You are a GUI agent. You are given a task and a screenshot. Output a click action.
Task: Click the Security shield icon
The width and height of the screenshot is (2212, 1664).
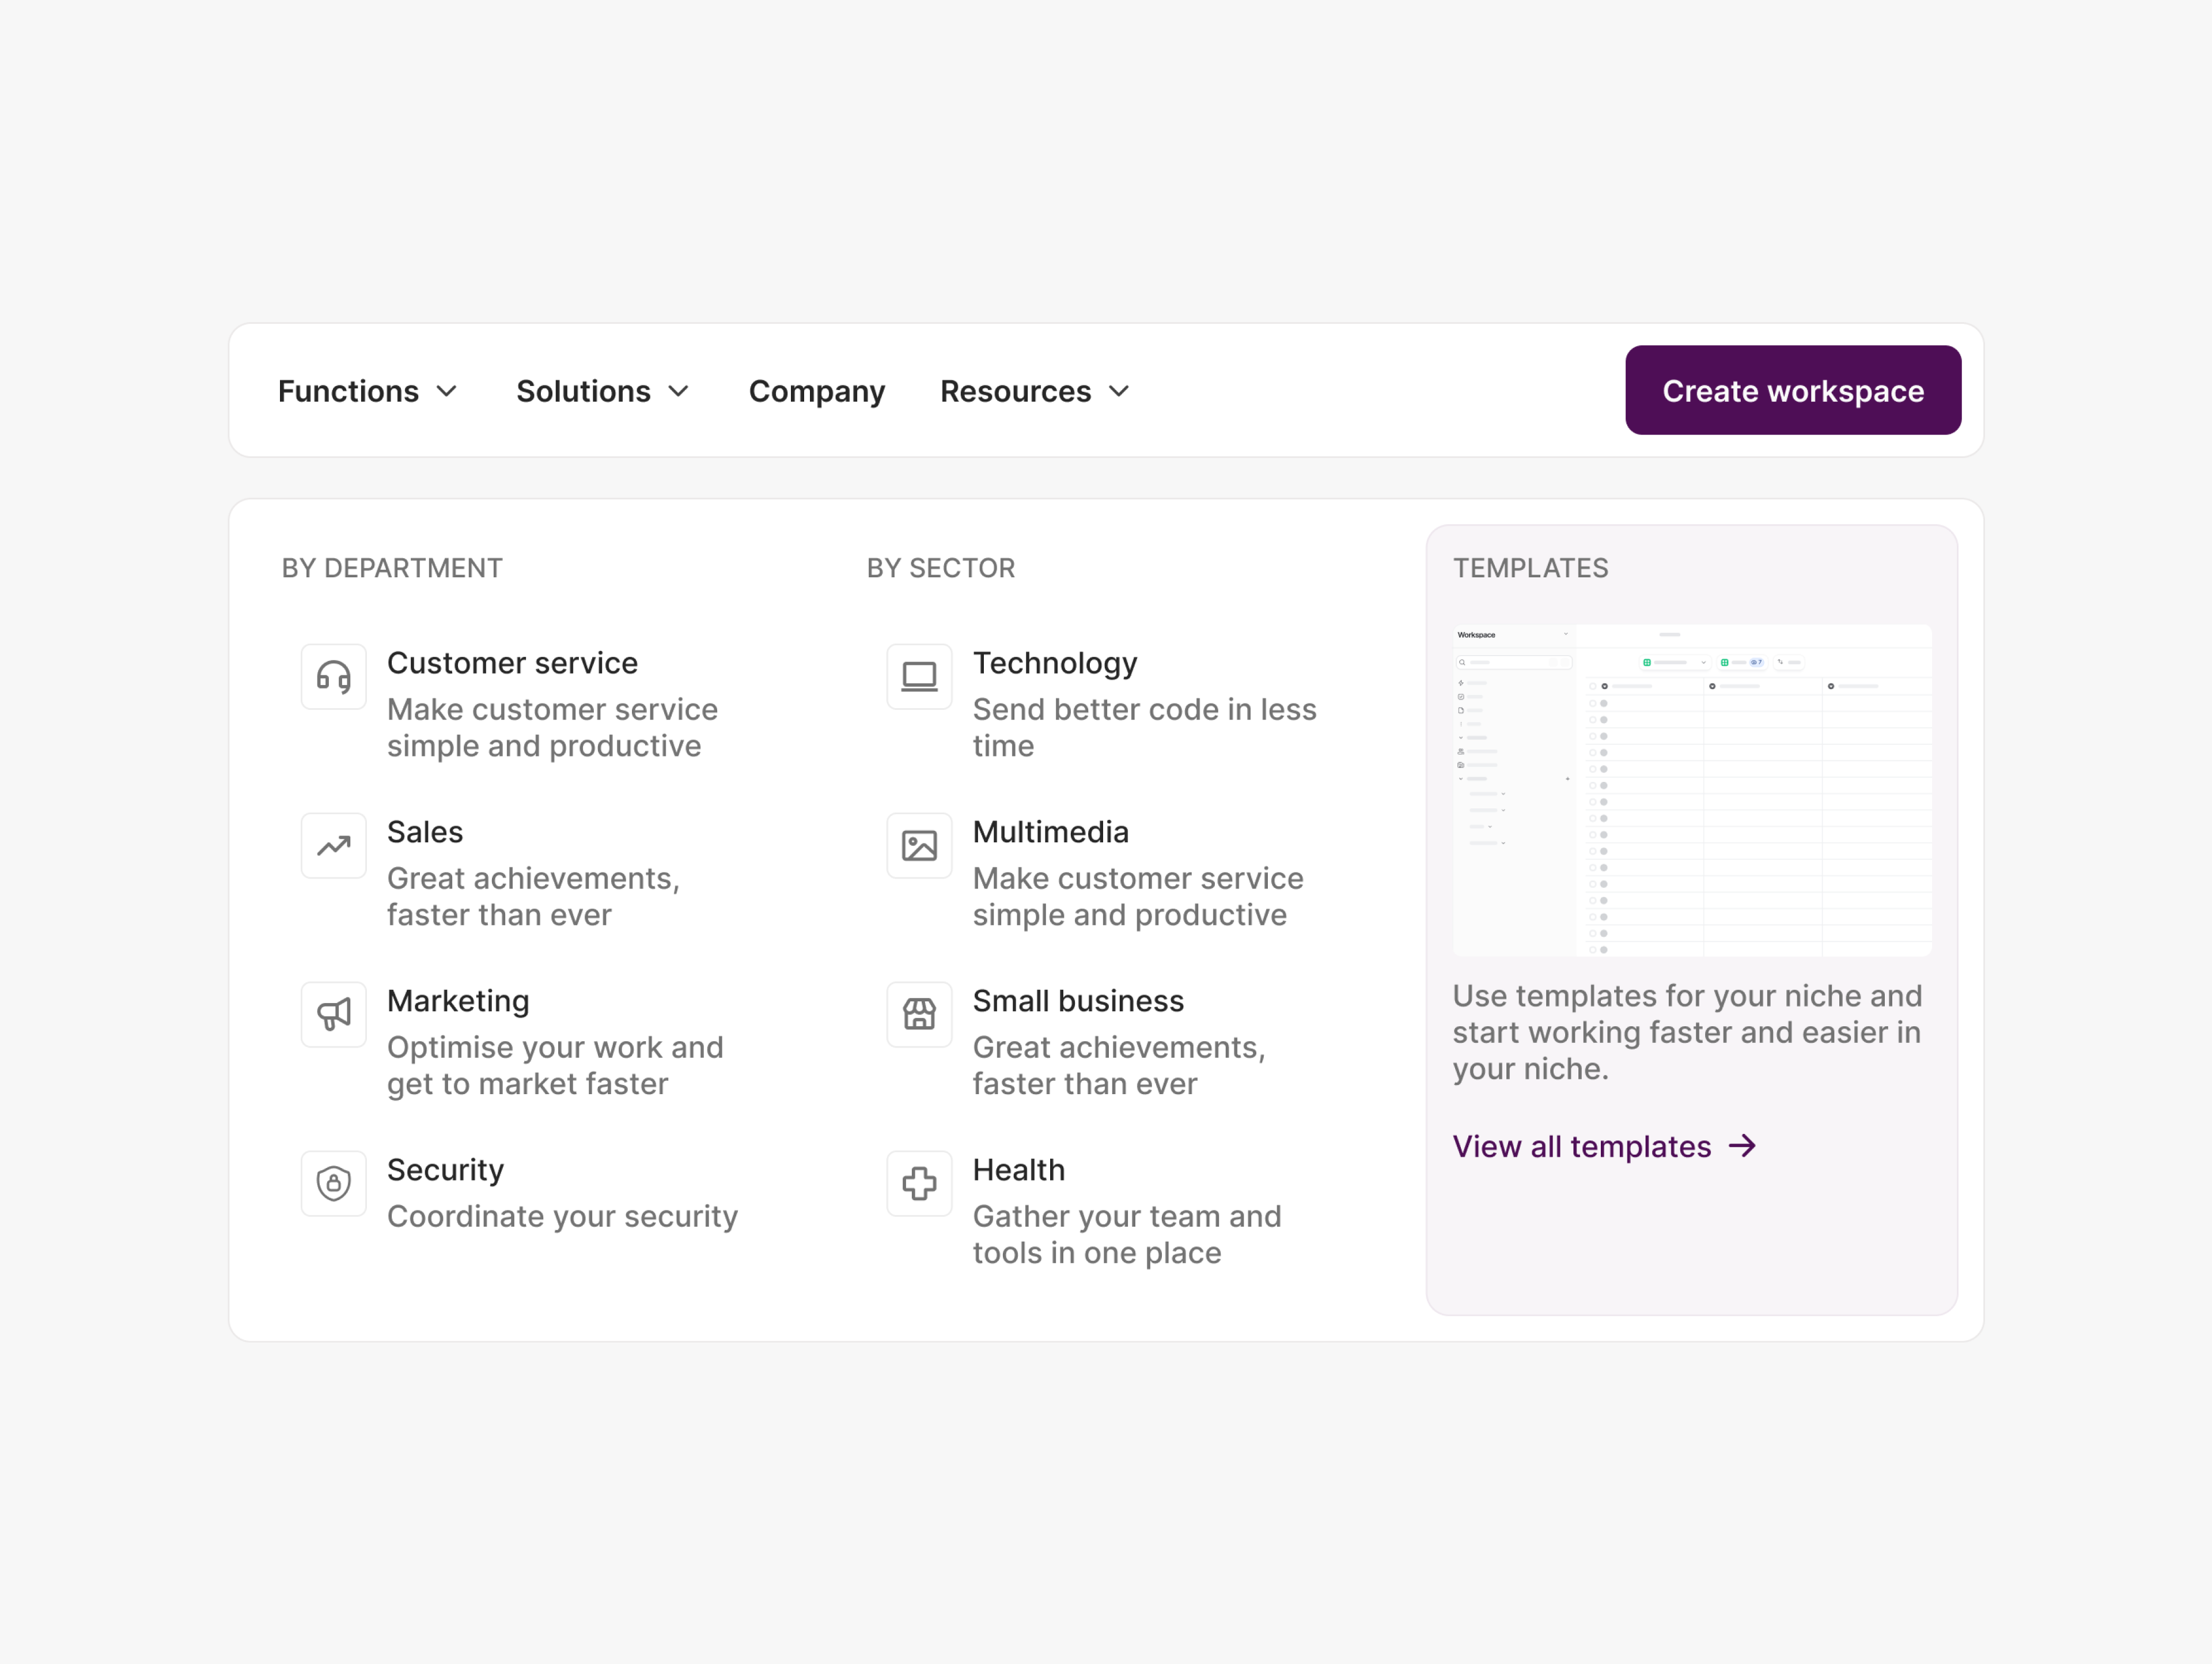[333, 1184]
